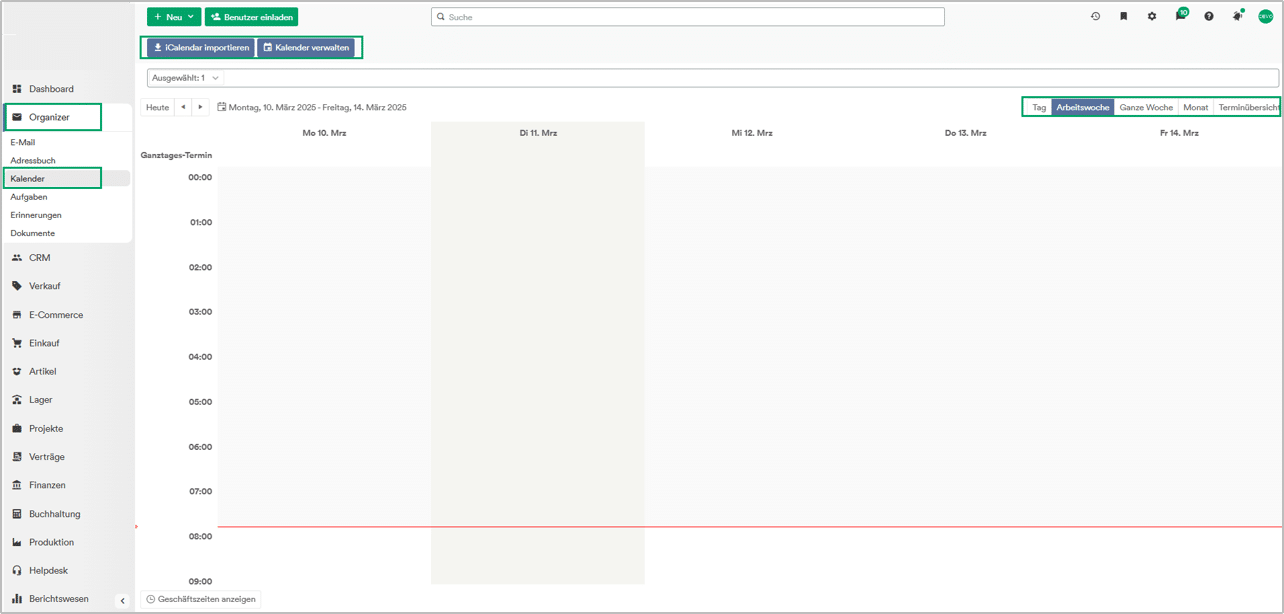
Task: Click the Fr 14. Mrz column header
Action: tap(1179, 133)
